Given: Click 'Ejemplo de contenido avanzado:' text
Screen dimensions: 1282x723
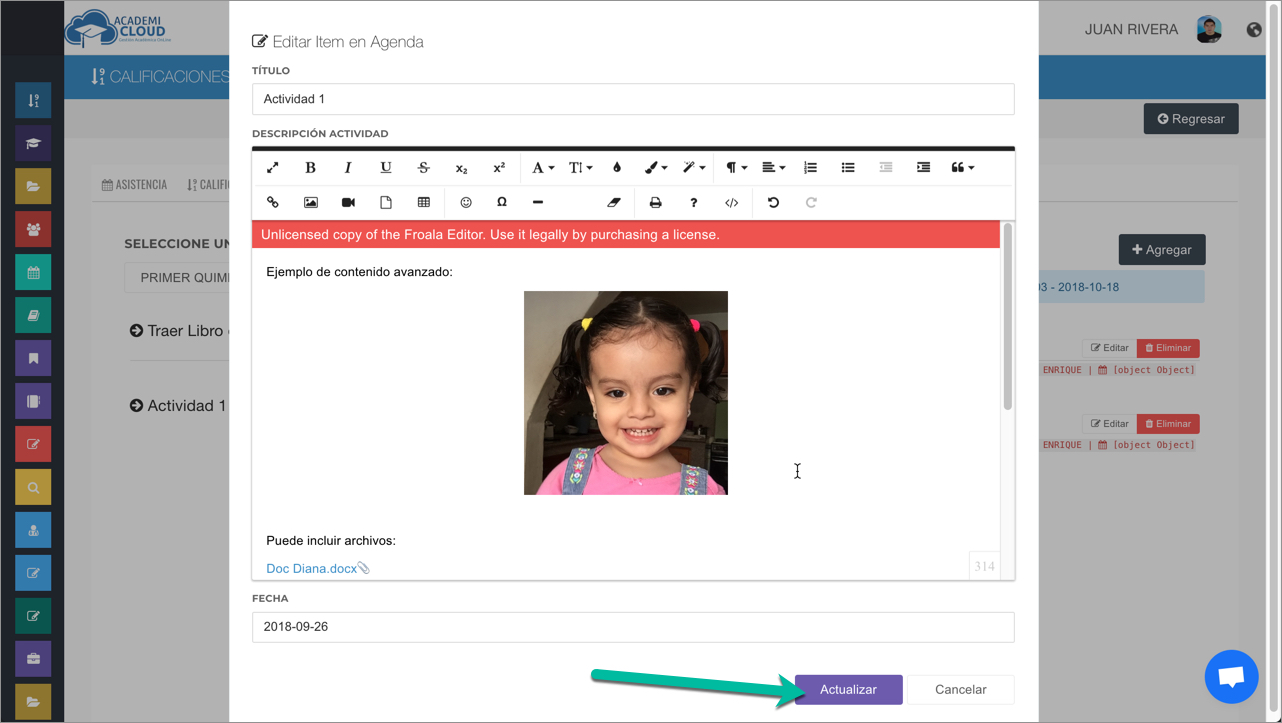Looking at the screenshot, I should coord(359,272).
